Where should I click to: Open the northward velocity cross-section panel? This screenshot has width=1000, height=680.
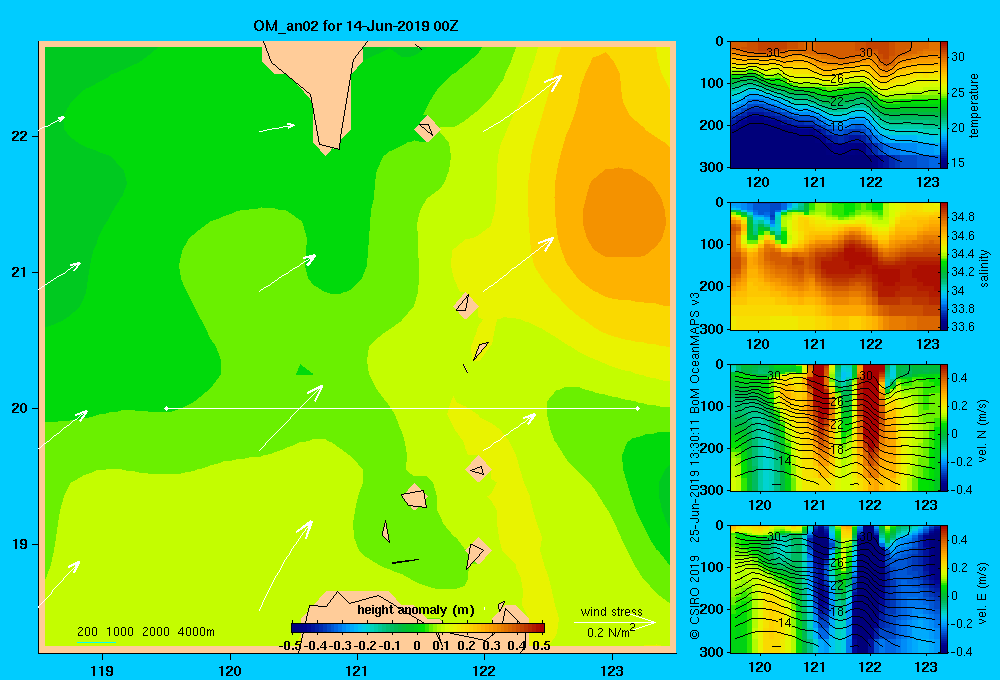[834, 427]
